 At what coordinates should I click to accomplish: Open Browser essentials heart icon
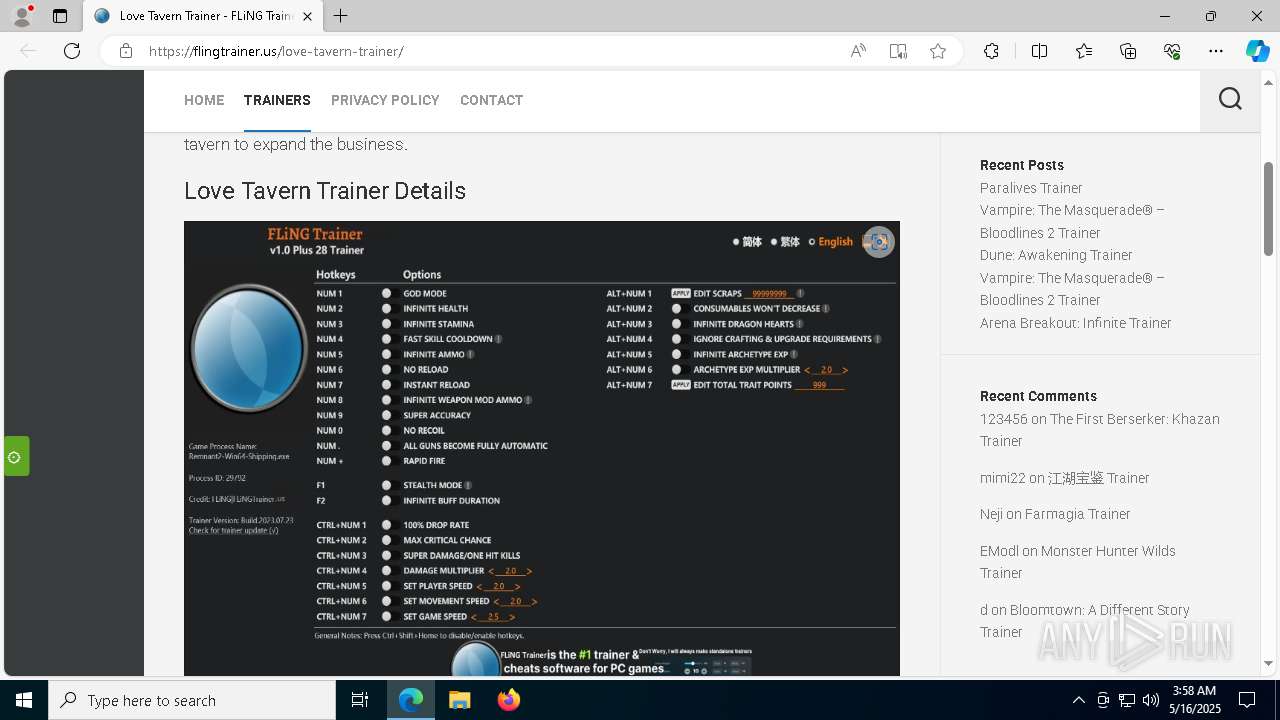1172,51
